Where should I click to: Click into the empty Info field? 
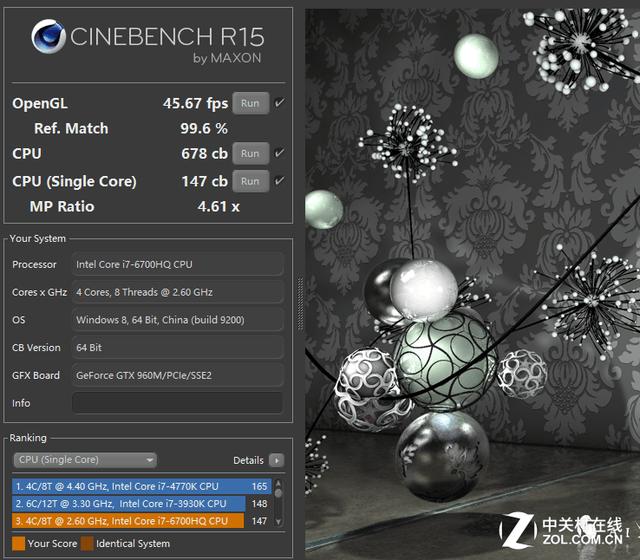[178, 403]
